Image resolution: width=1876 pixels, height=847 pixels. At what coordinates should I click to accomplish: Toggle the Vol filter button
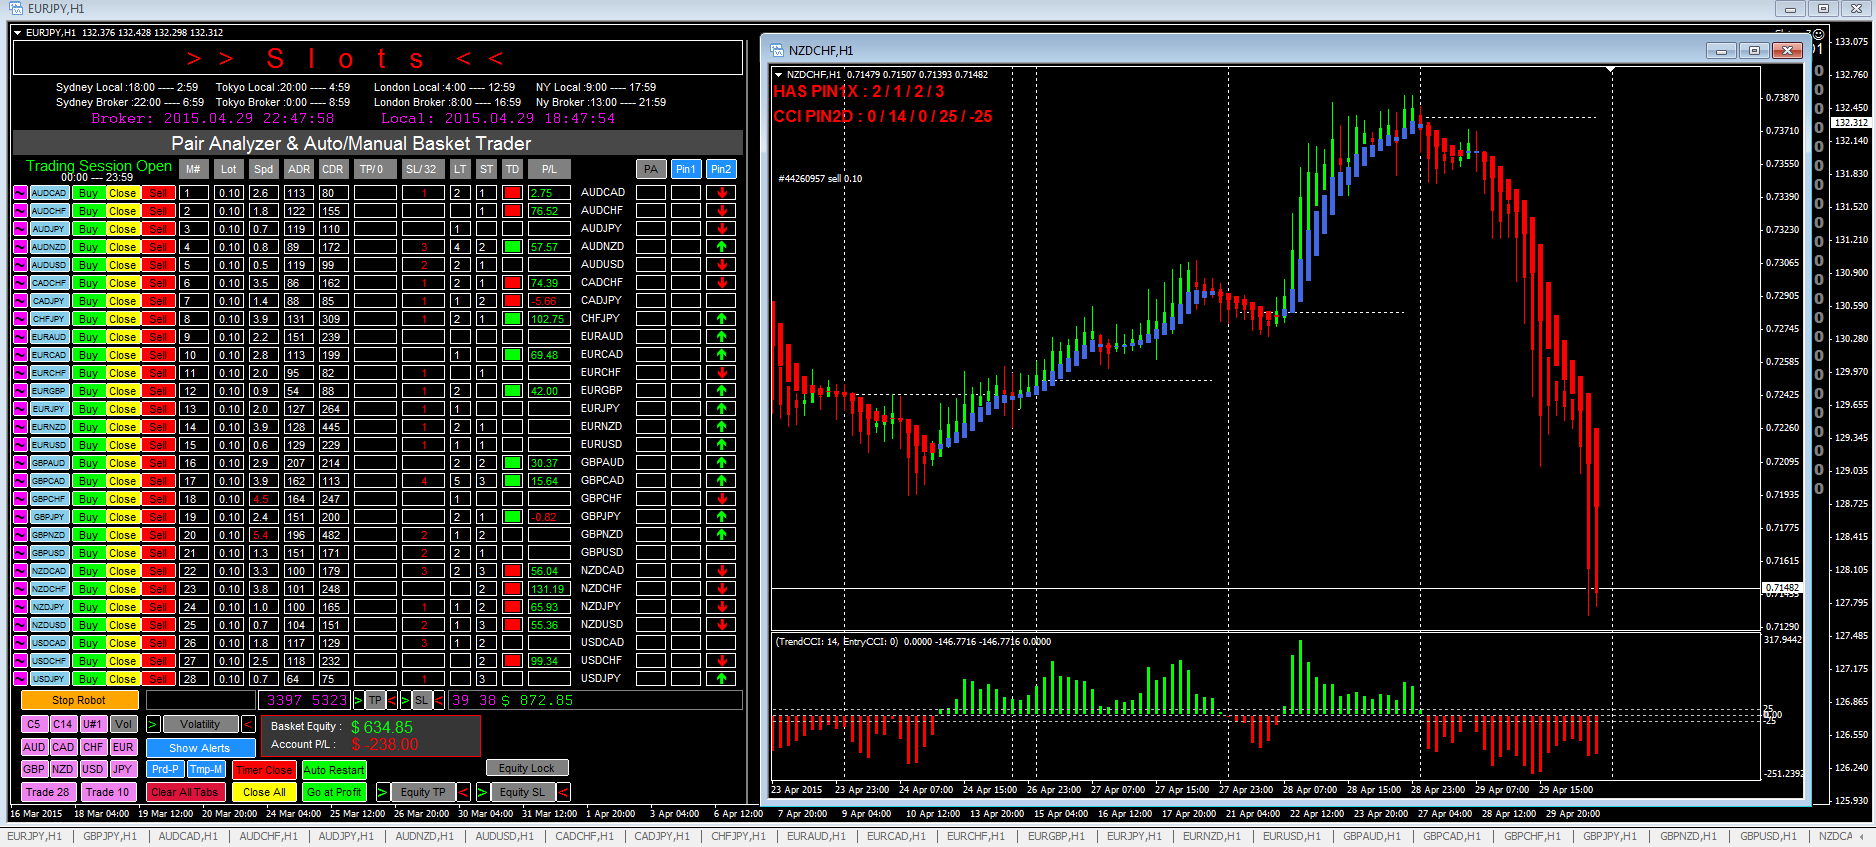pyautogui.click(x=123, y=724)
